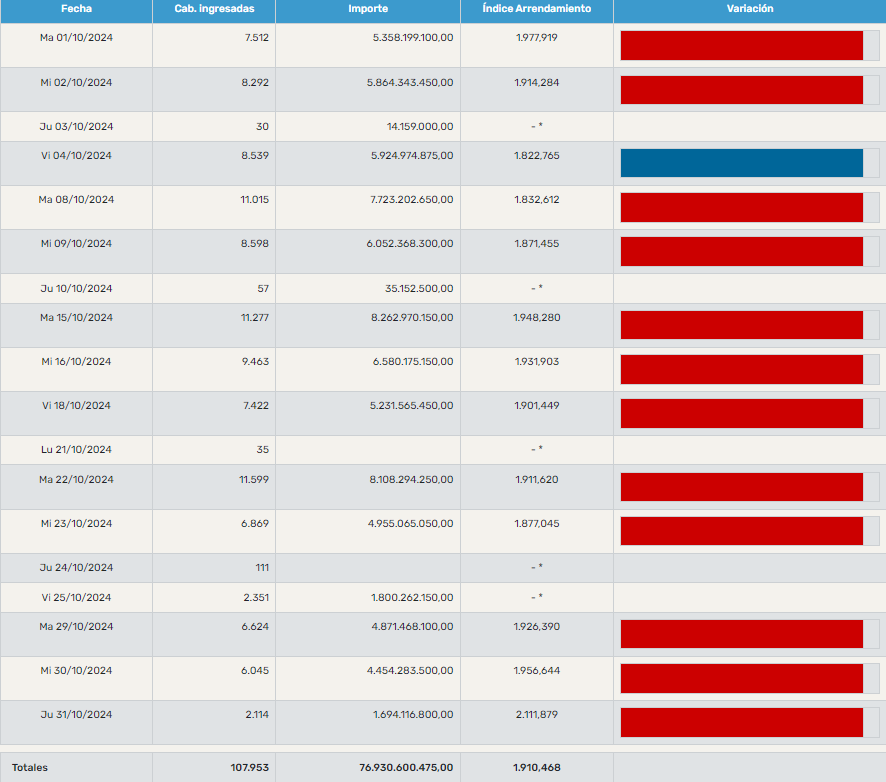Click the heads count 11.599

pos(254,480)
